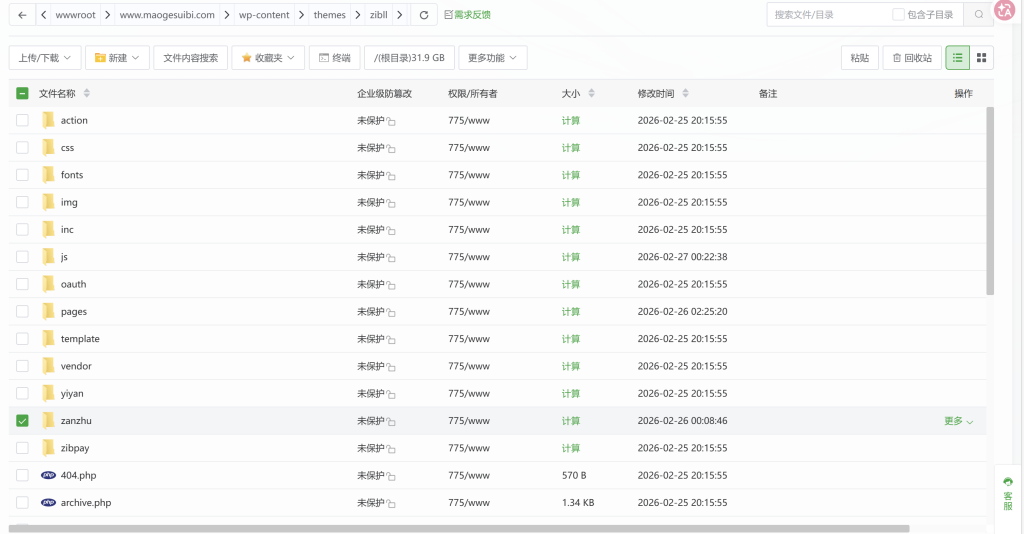Viewport: 1024px width, 534px height.
Task: Open the 新建 dropdown
Action: [117, 57]
